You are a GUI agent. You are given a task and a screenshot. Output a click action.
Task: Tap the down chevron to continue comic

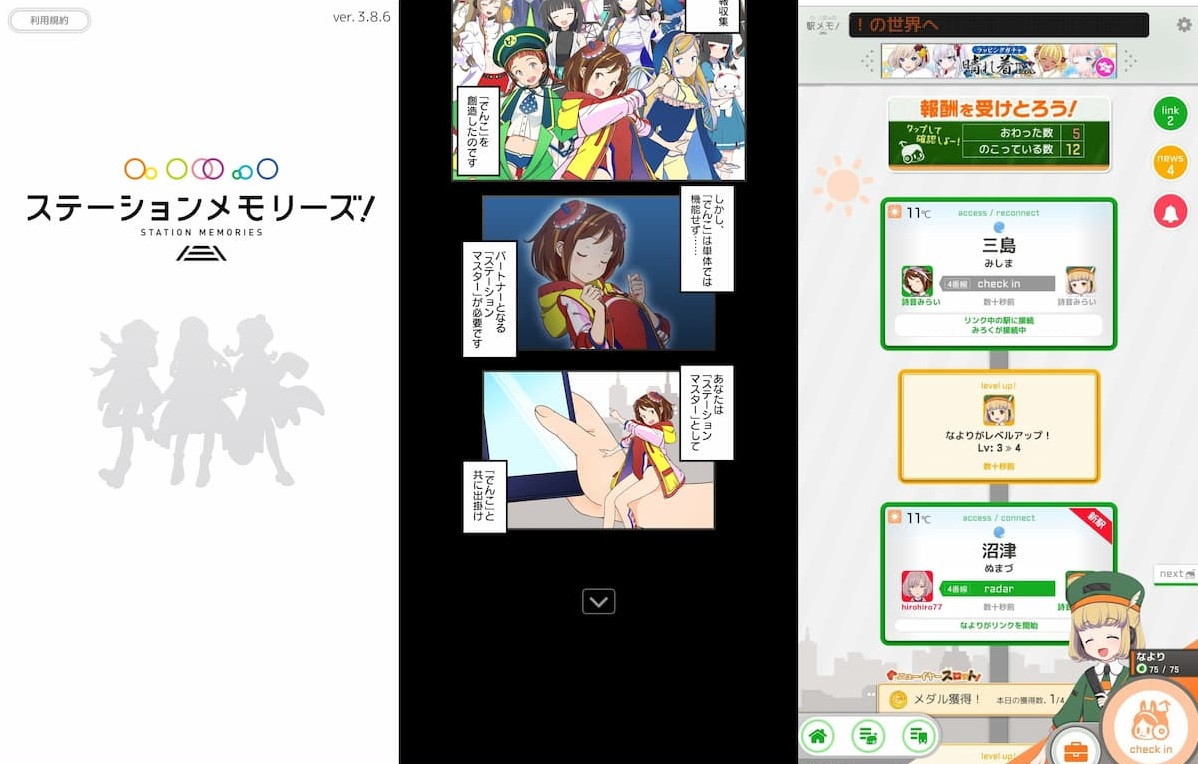tap(598, 601)
